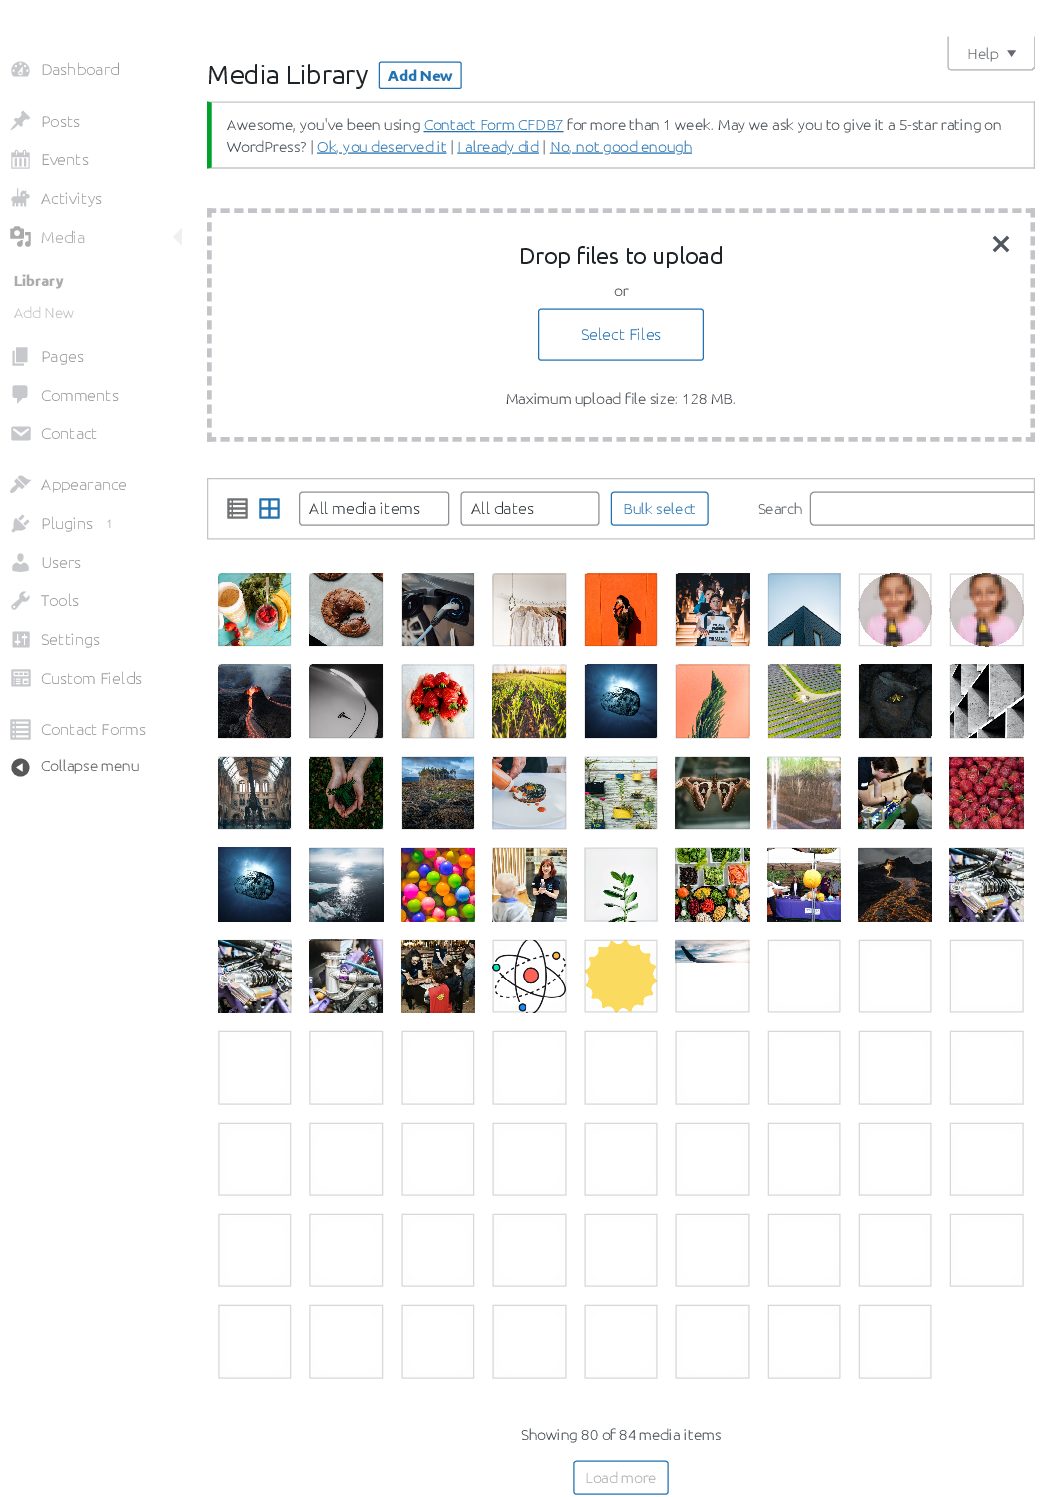Load more media items
The width and height of the screenshot is (1058, 1497).
[x=621, y=1477]
